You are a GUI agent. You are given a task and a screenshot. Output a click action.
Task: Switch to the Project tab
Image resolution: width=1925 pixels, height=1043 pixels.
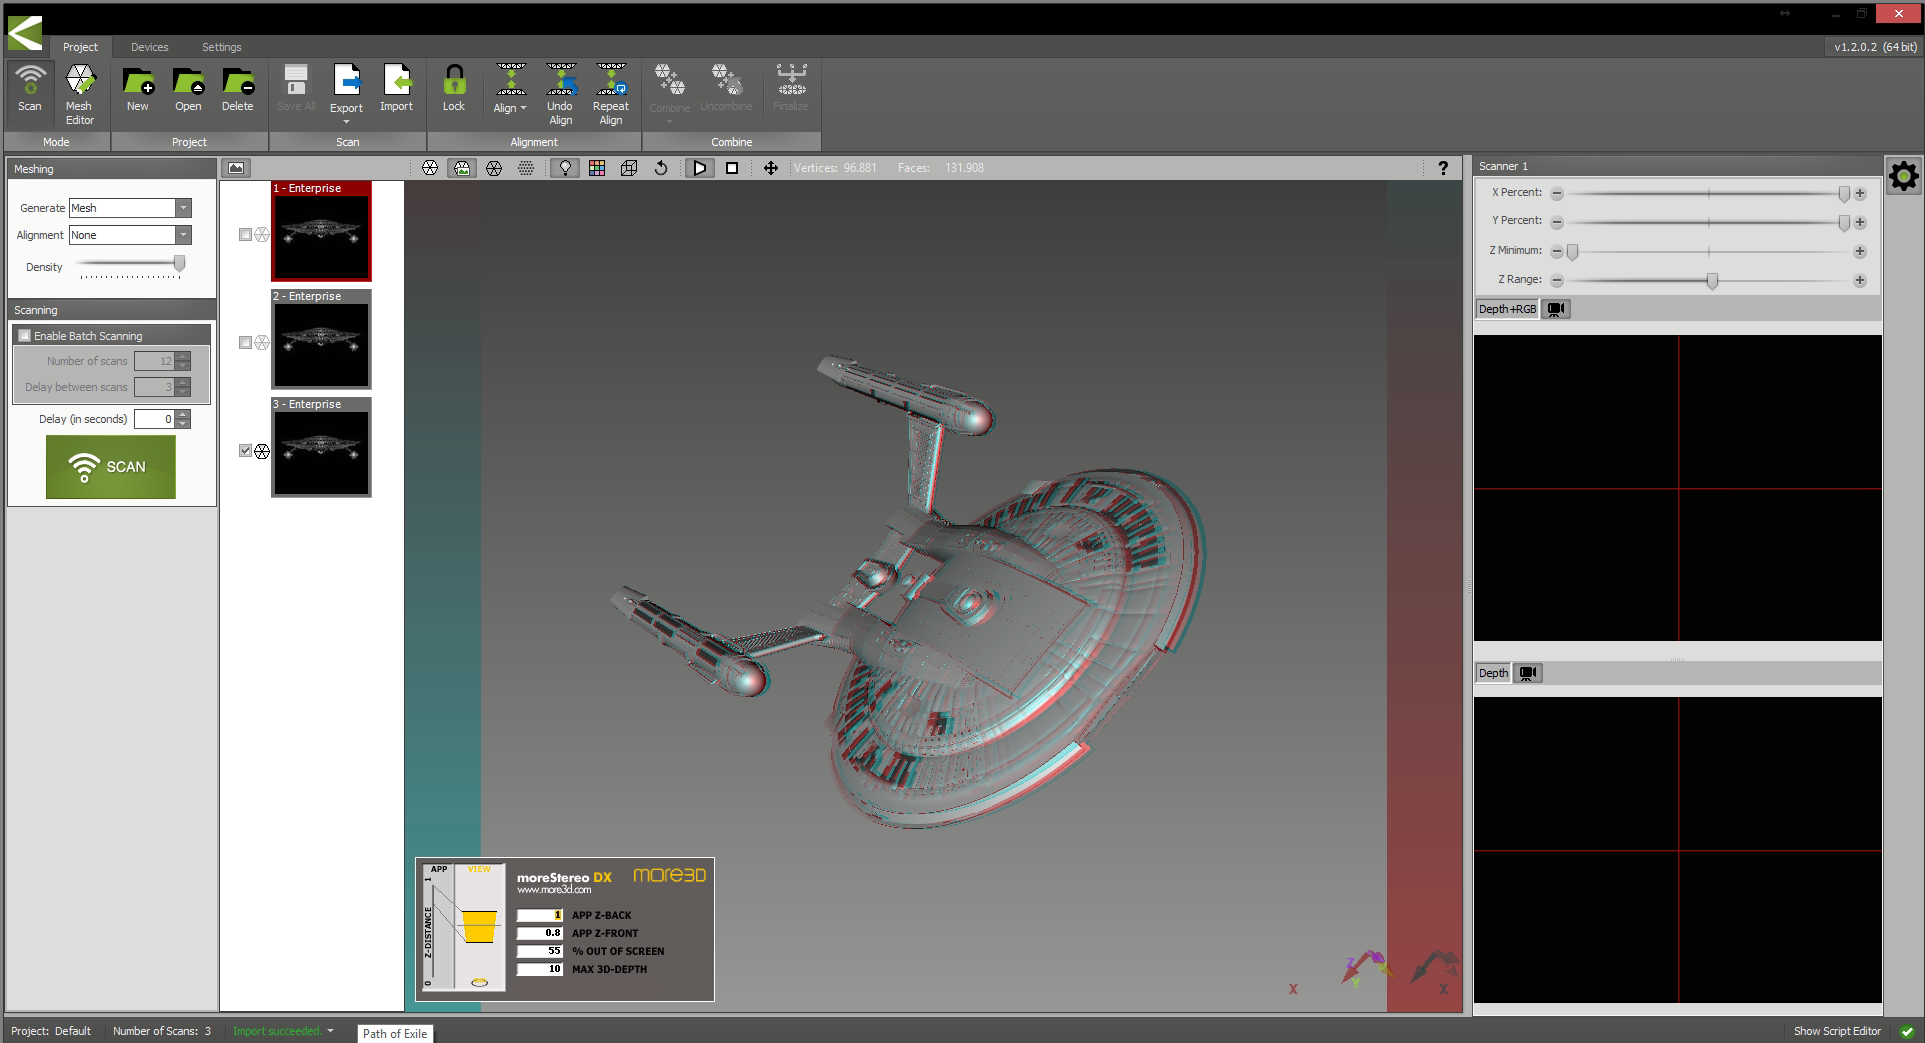[x=80, y=47]
